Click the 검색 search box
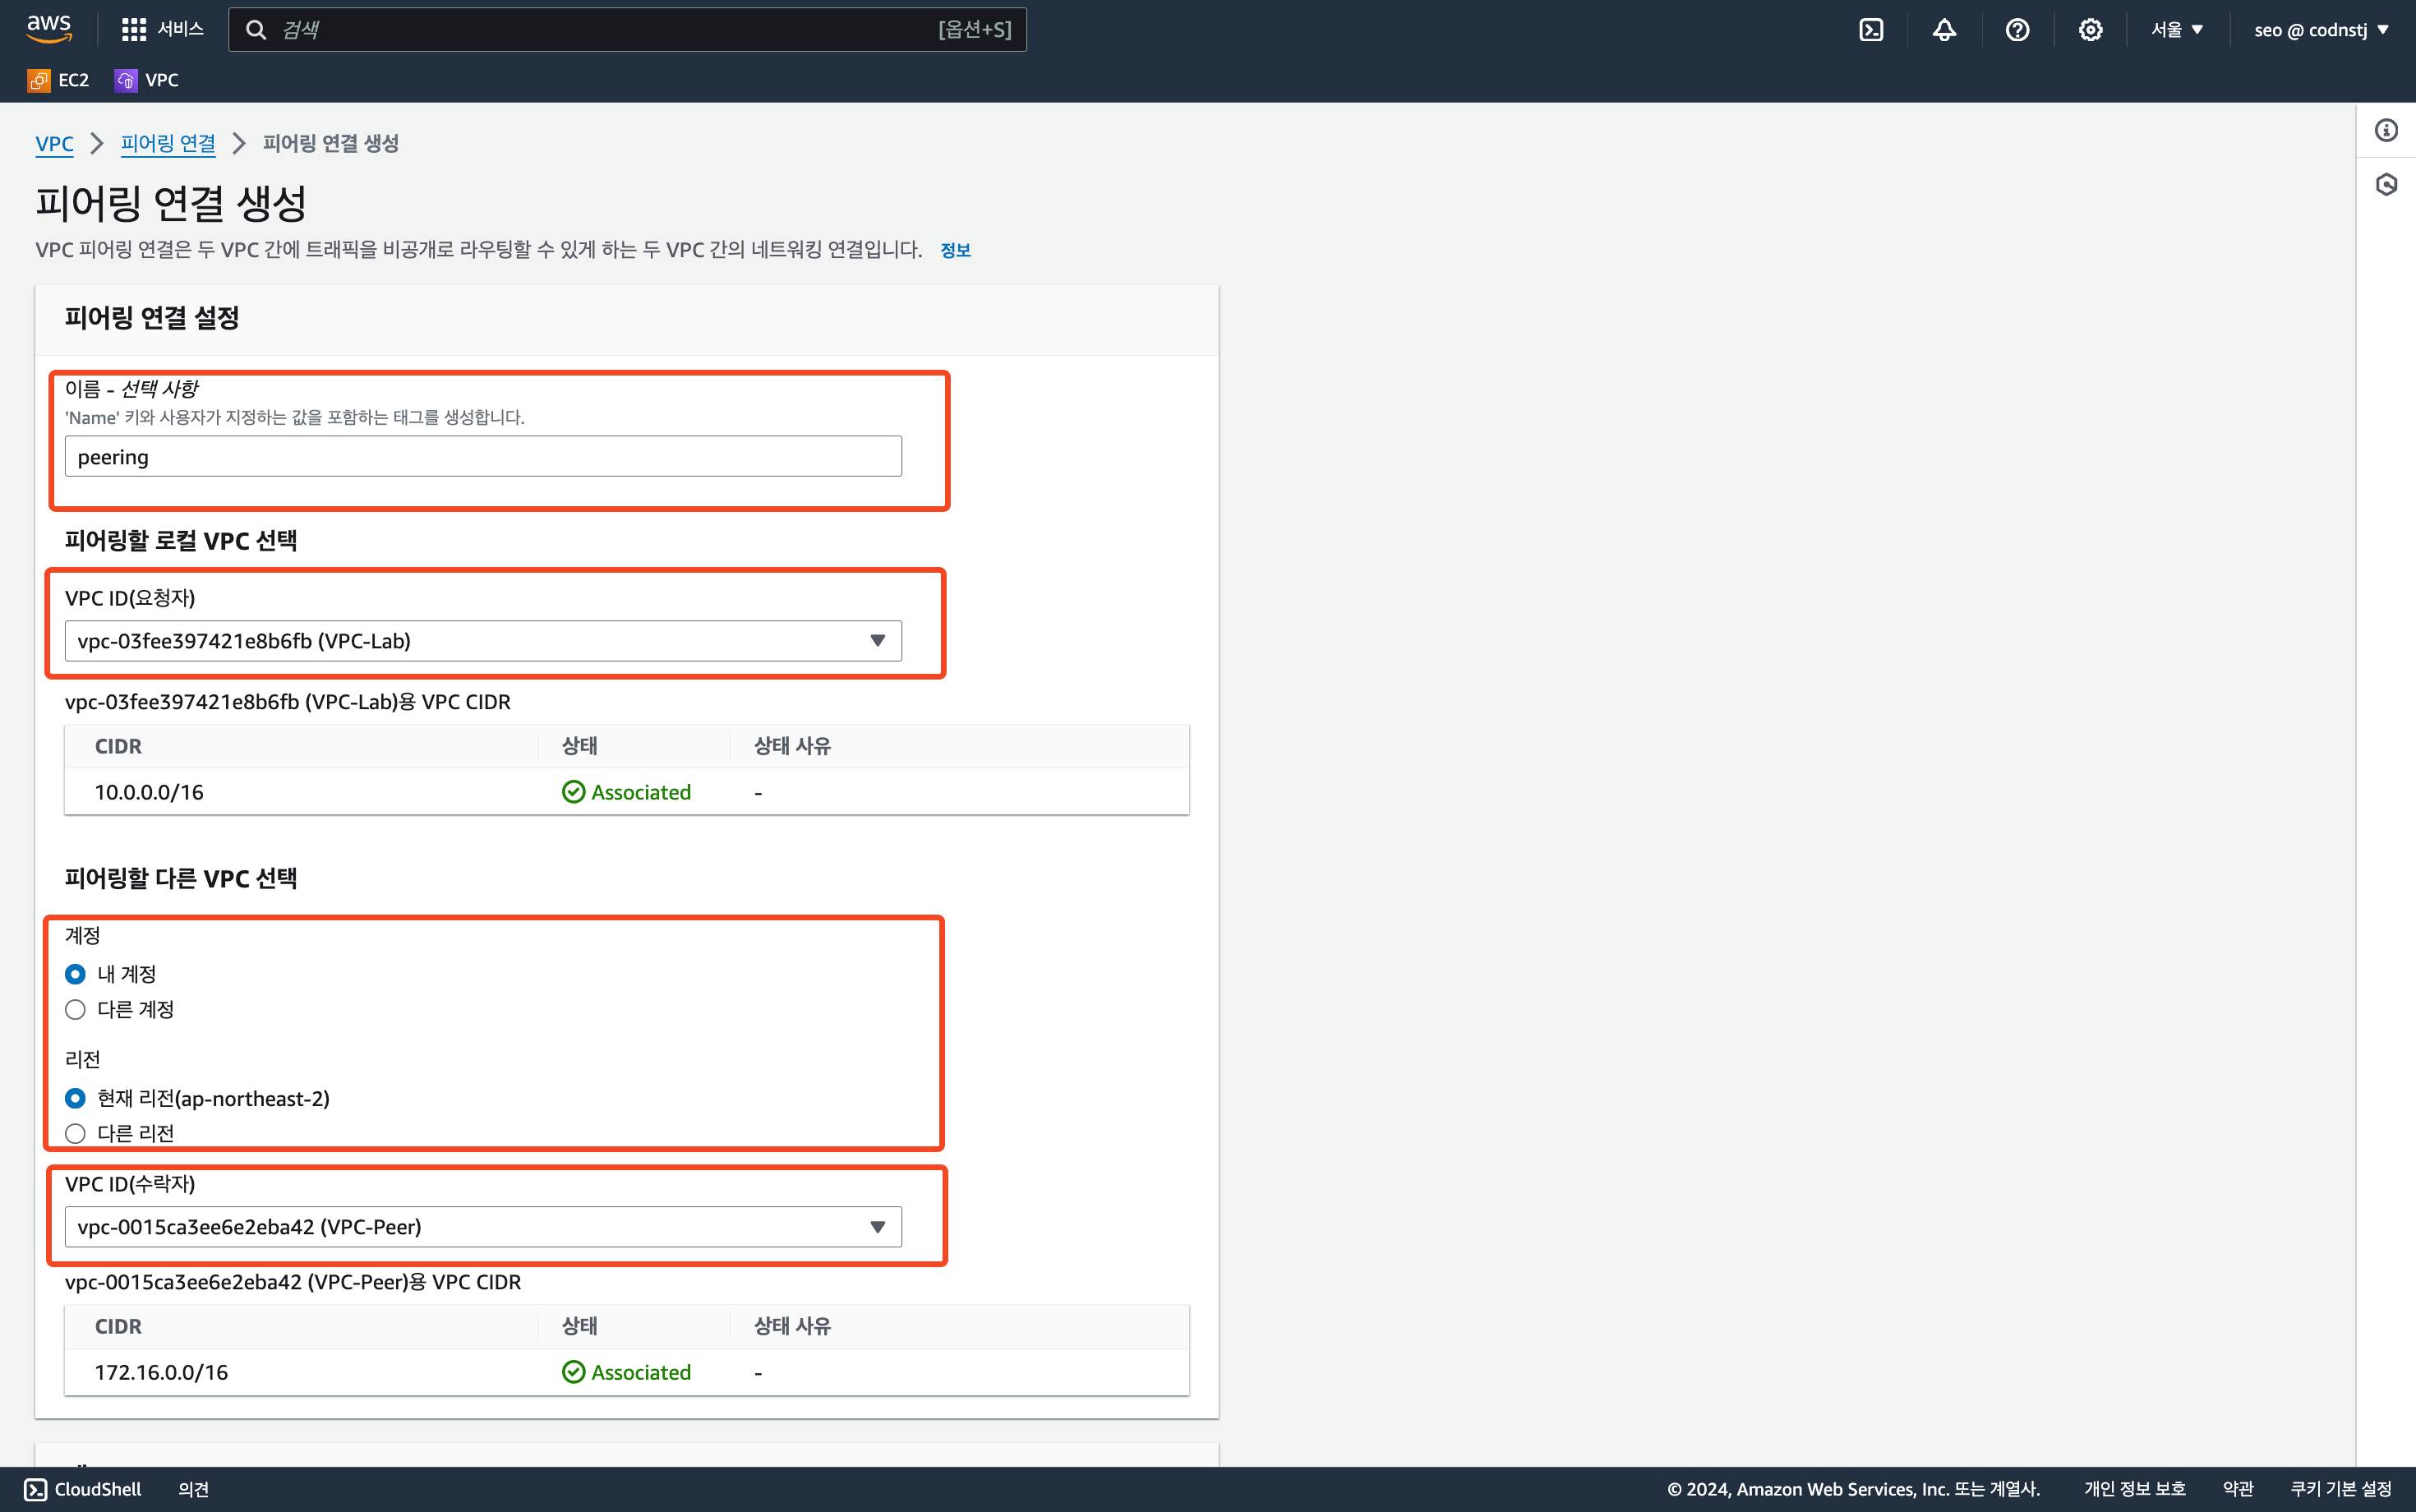 [x=600, y=30]
